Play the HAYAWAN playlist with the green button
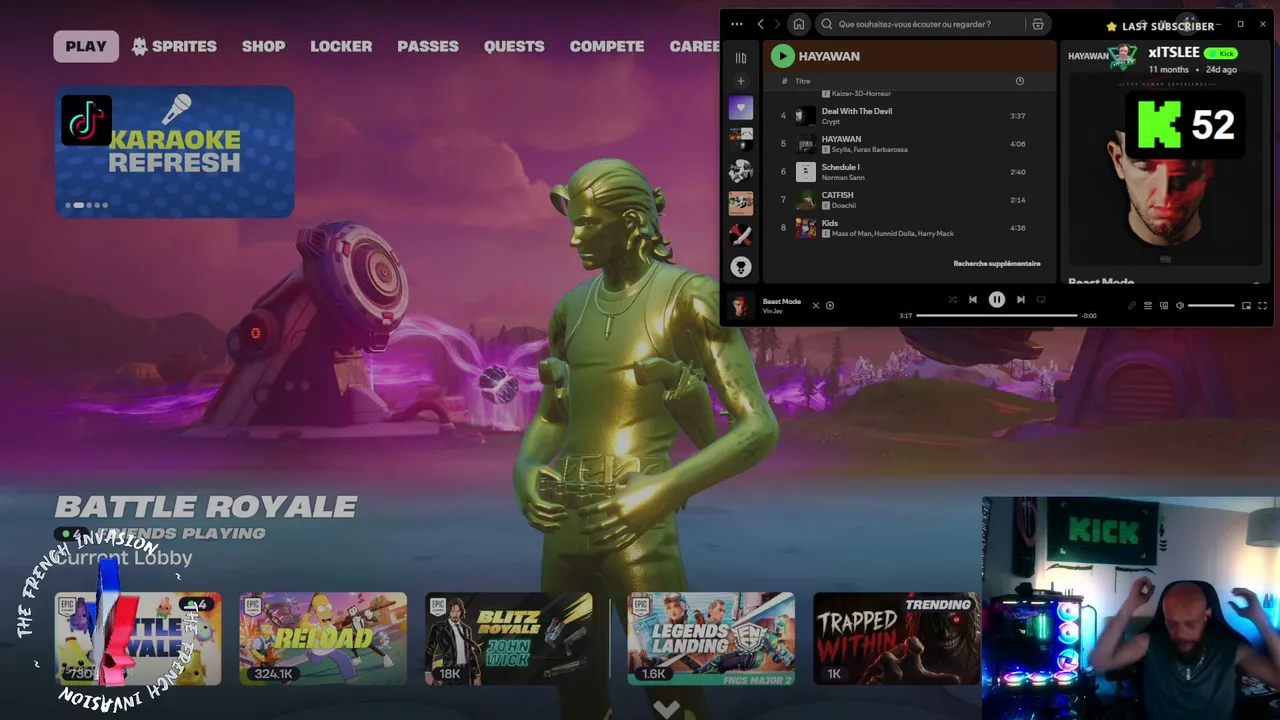Viewport: 1280px width, 720px height. 782,56
